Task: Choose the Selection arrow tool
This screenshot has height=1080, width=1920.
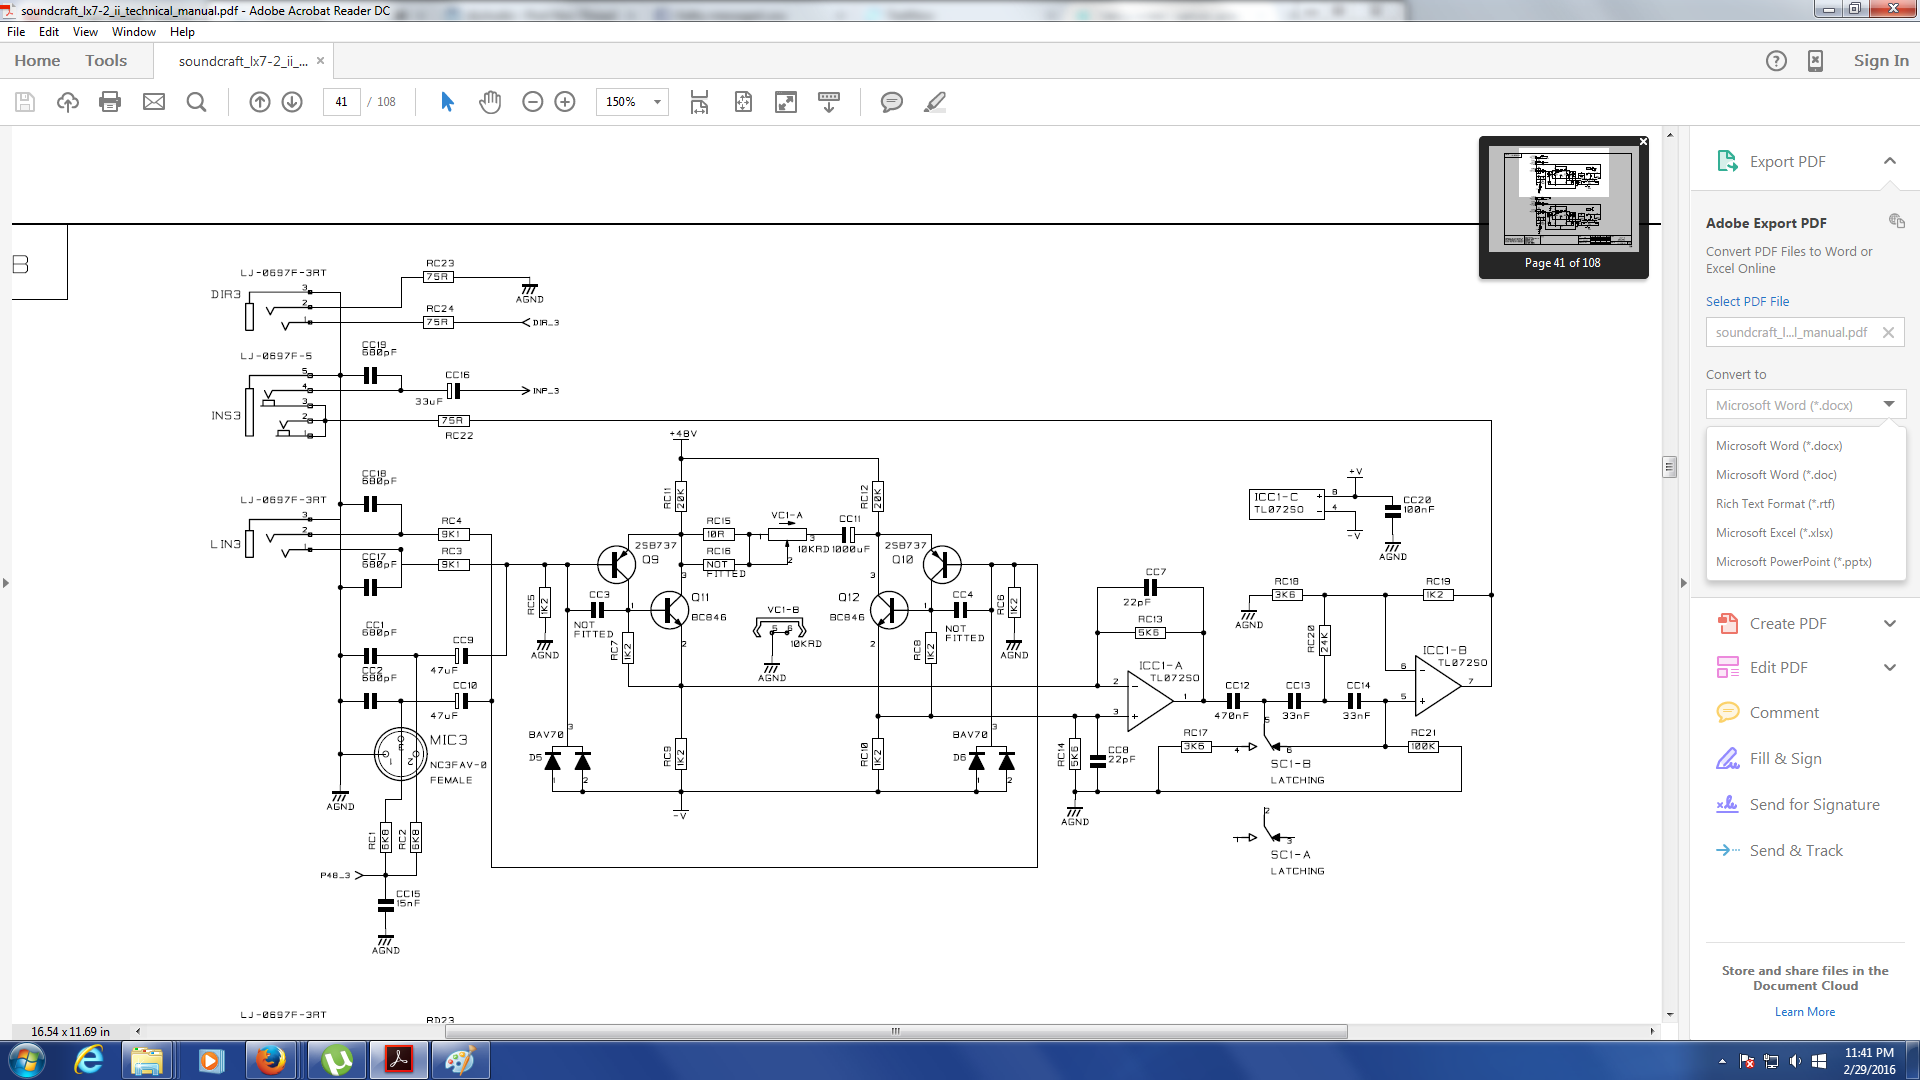Action: (x=447, y=102)
